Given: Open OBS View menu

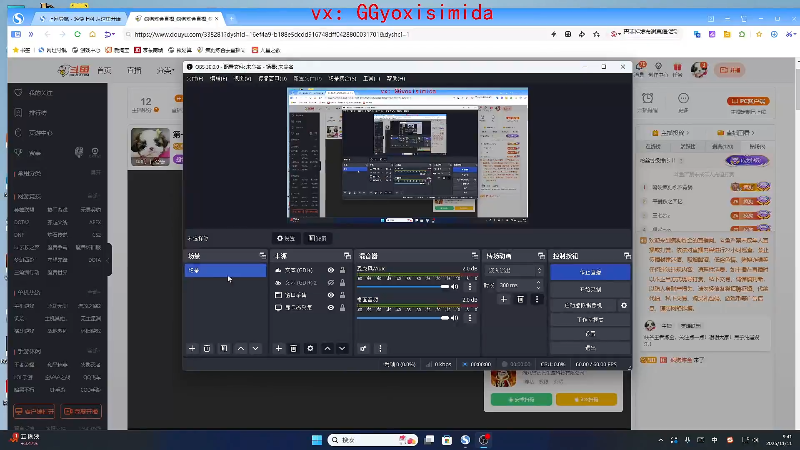Looking at the screenshot, I should 242,79.
